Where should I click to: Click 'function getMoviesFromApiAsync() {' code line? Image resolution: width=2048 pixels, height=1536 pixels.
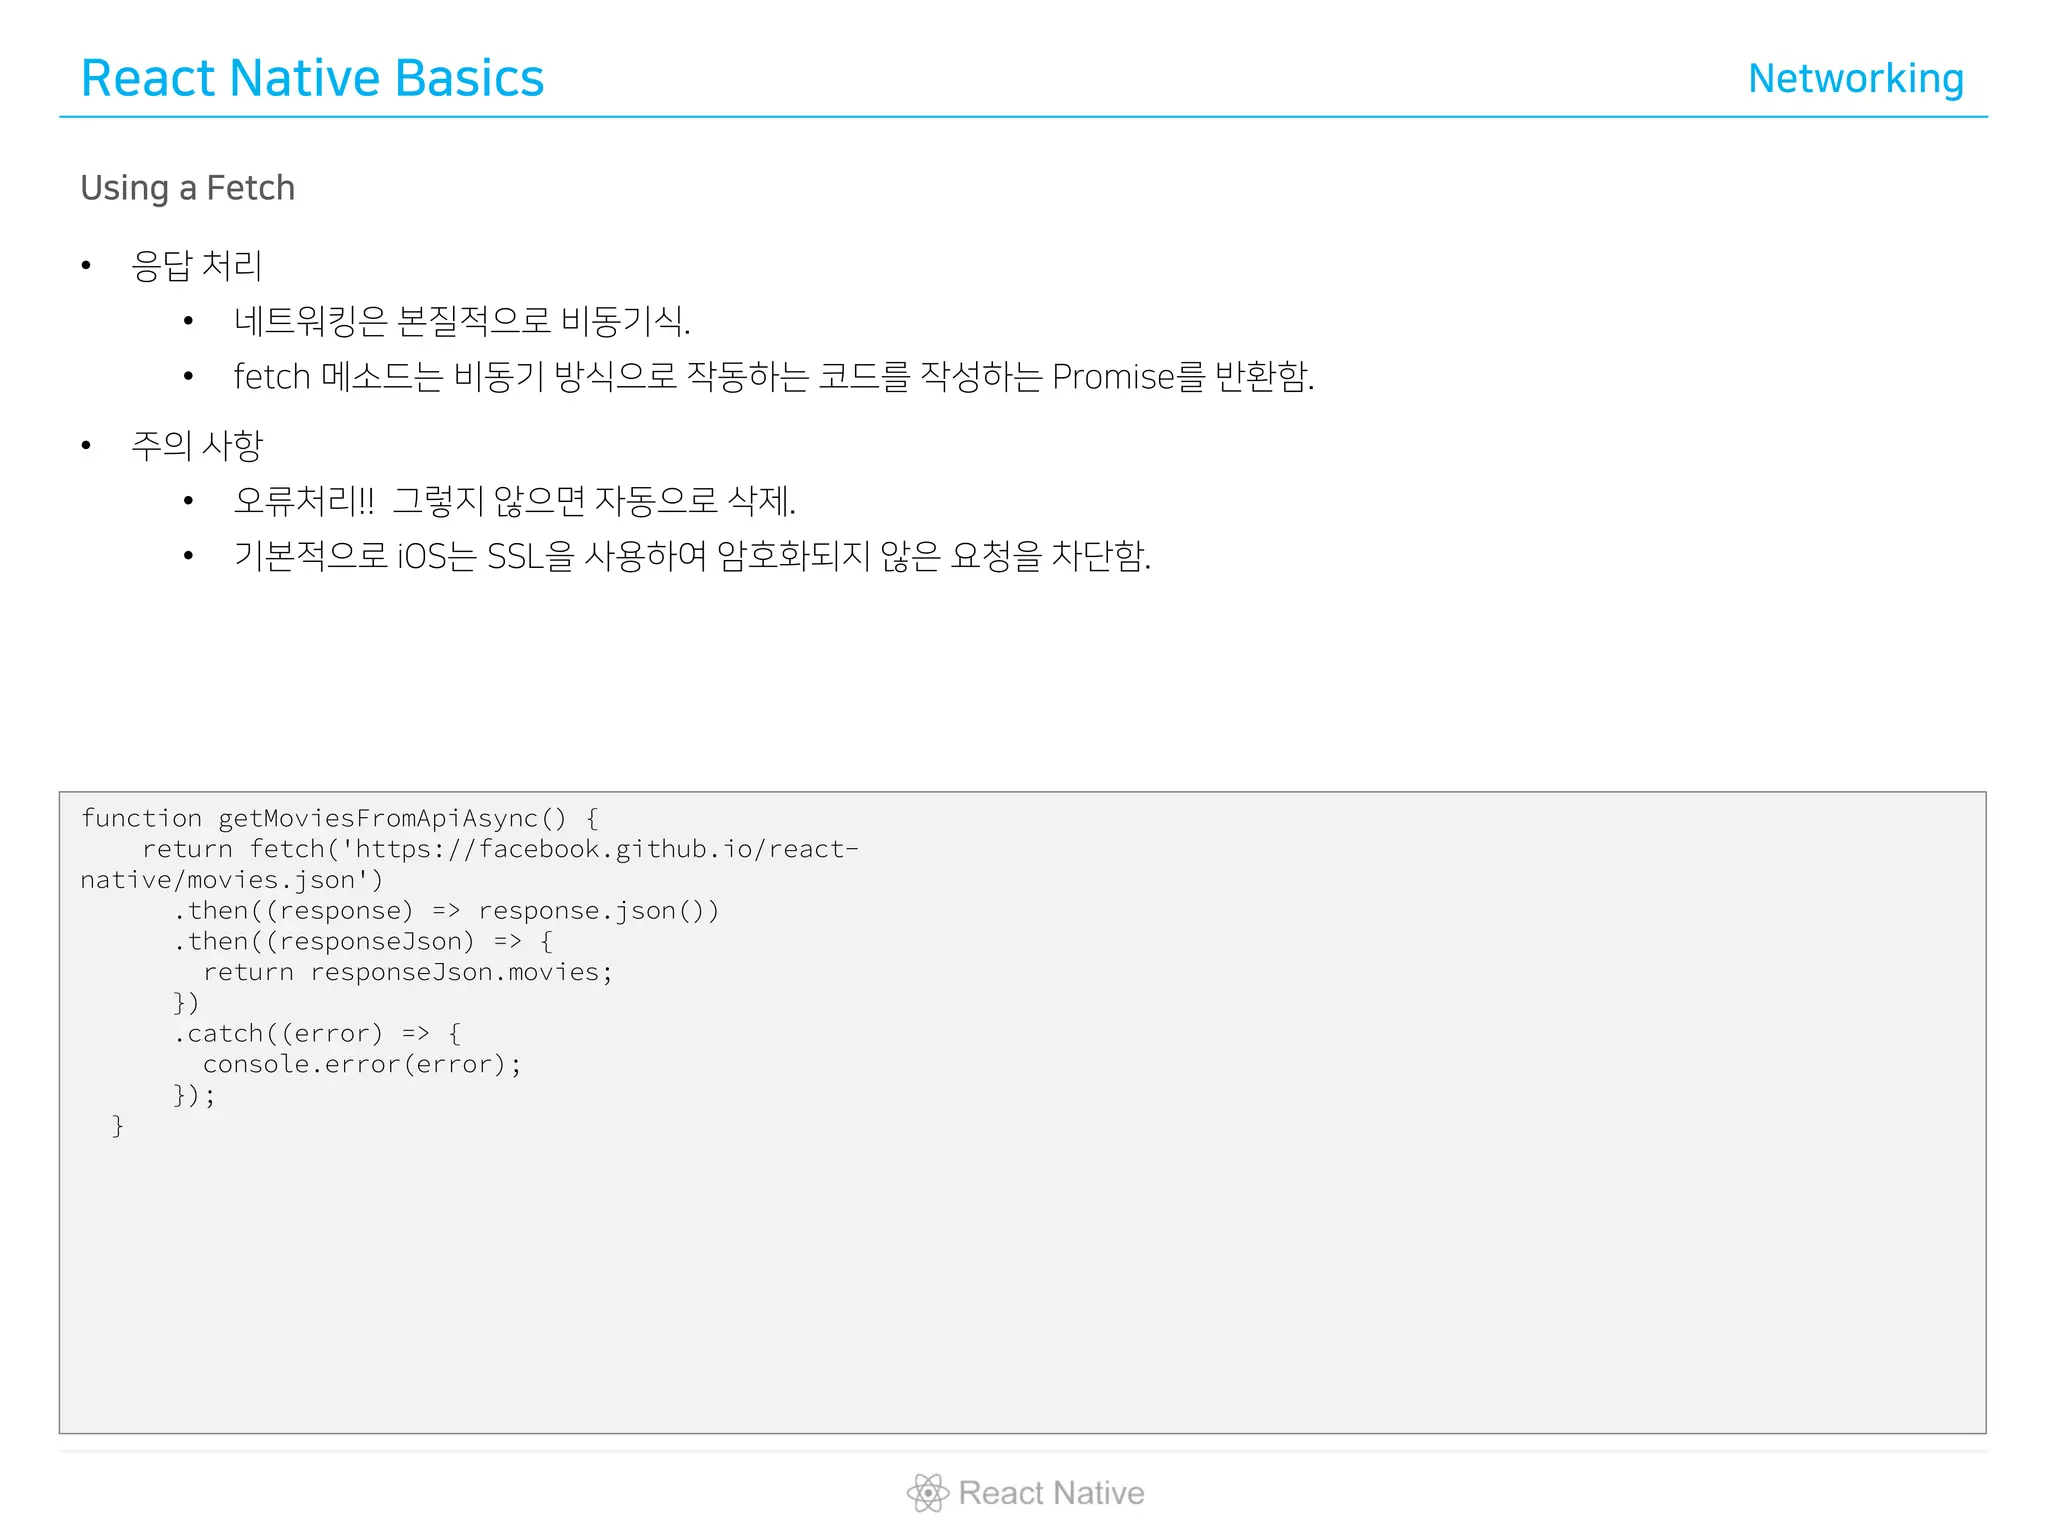(x=340, y=818)
